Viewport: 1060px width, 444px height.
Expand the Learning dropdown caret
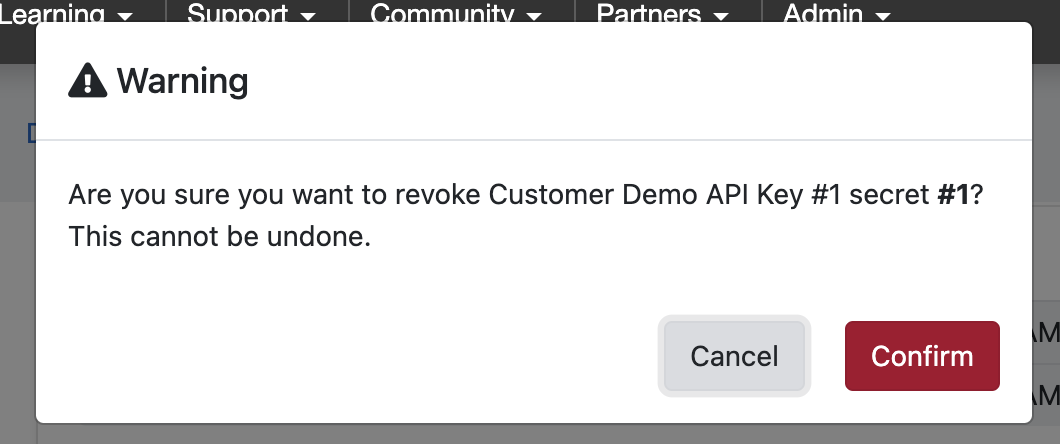pyautogui.click(x=125, y=16)
